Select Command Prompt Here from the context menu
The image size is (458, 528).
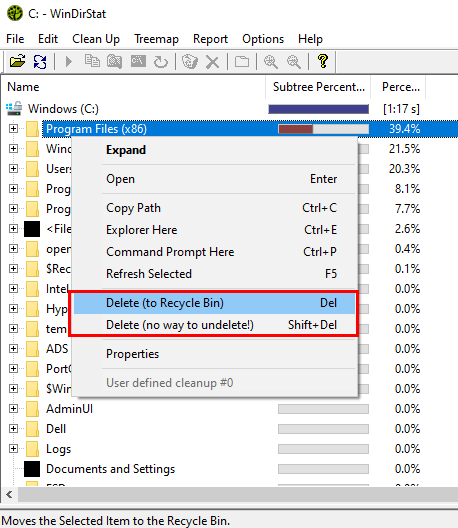pyautogui.click(x=215, y=252)
